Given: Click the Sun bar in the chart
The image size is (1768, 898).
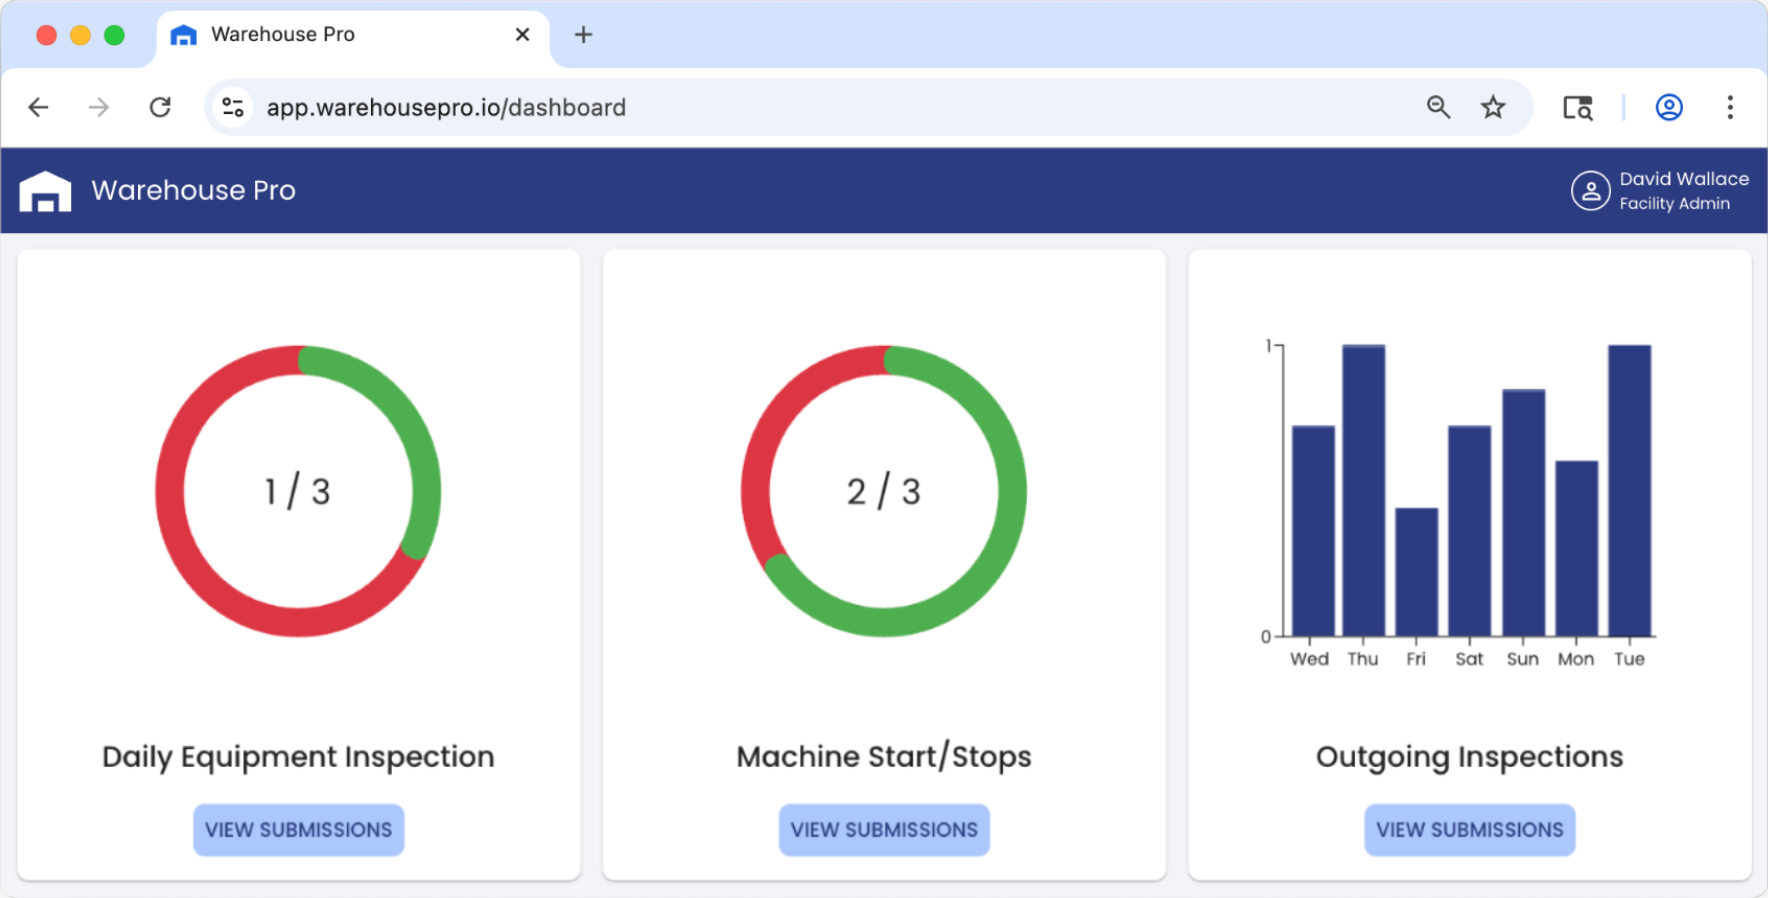Looking at the screenshot, I should point(1524,513).
